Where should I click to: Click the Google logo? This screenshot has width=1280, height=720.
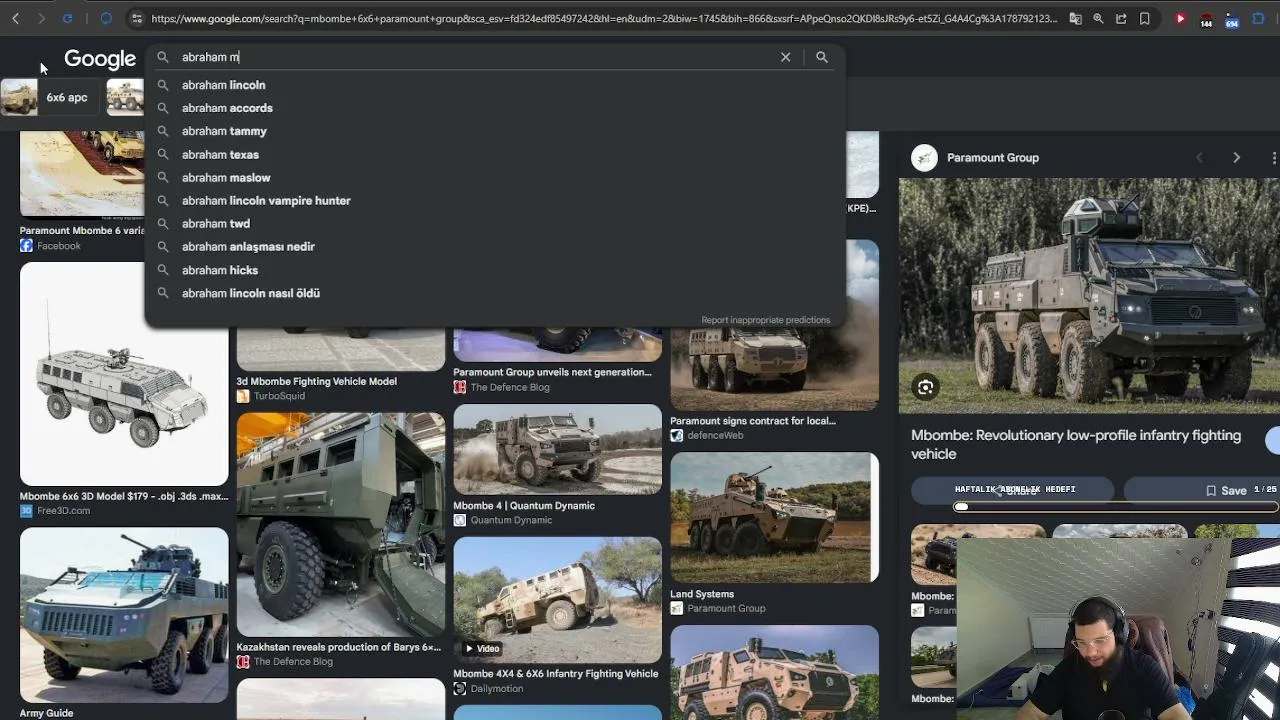click(100, 59)
